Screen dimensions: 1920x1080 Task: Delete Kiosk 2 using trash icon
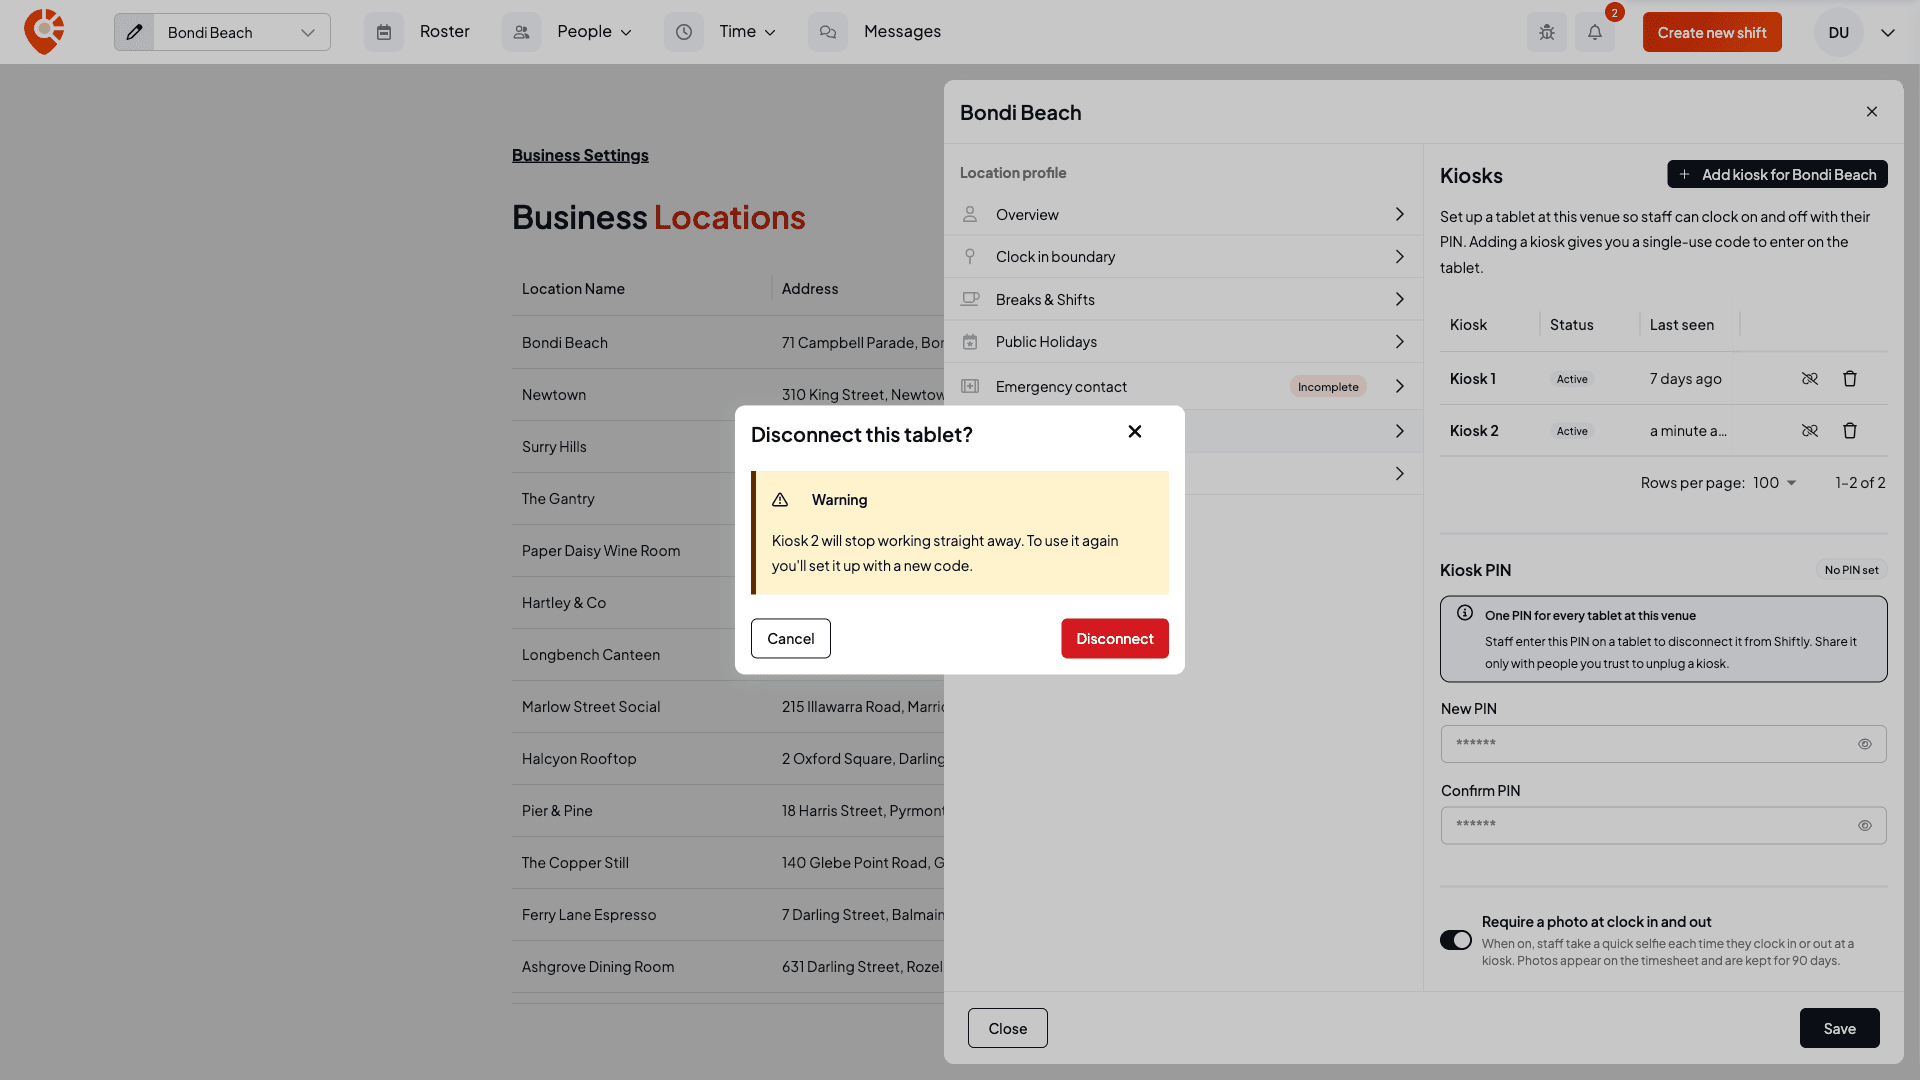click(x=1850, y=431)
